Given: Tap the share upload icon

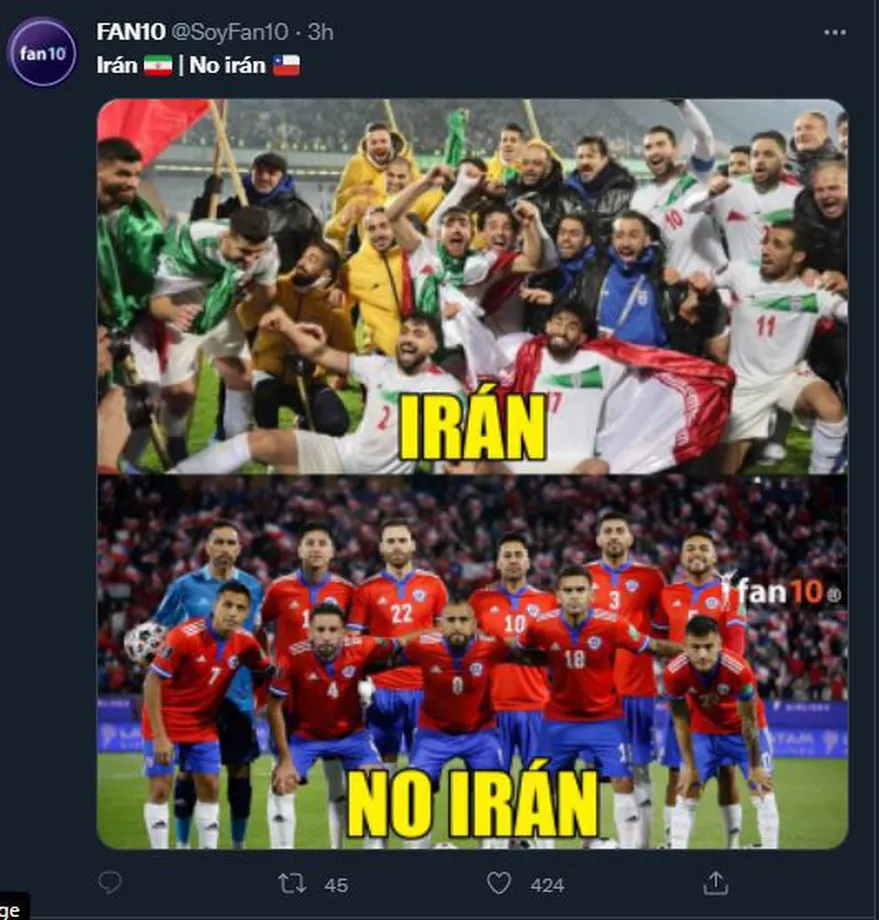Looking at the screenshot, I should click(x=715, y=882).
